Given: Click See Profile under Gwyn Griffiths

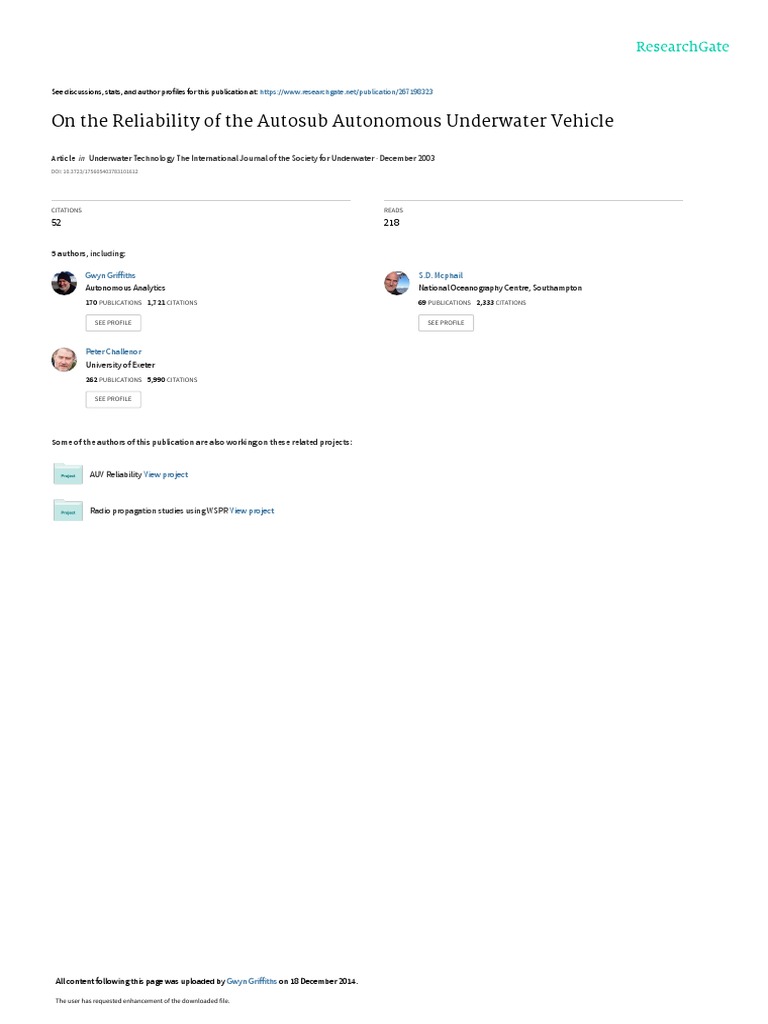Looking at the screenshot, I should (x=113, y=323).
